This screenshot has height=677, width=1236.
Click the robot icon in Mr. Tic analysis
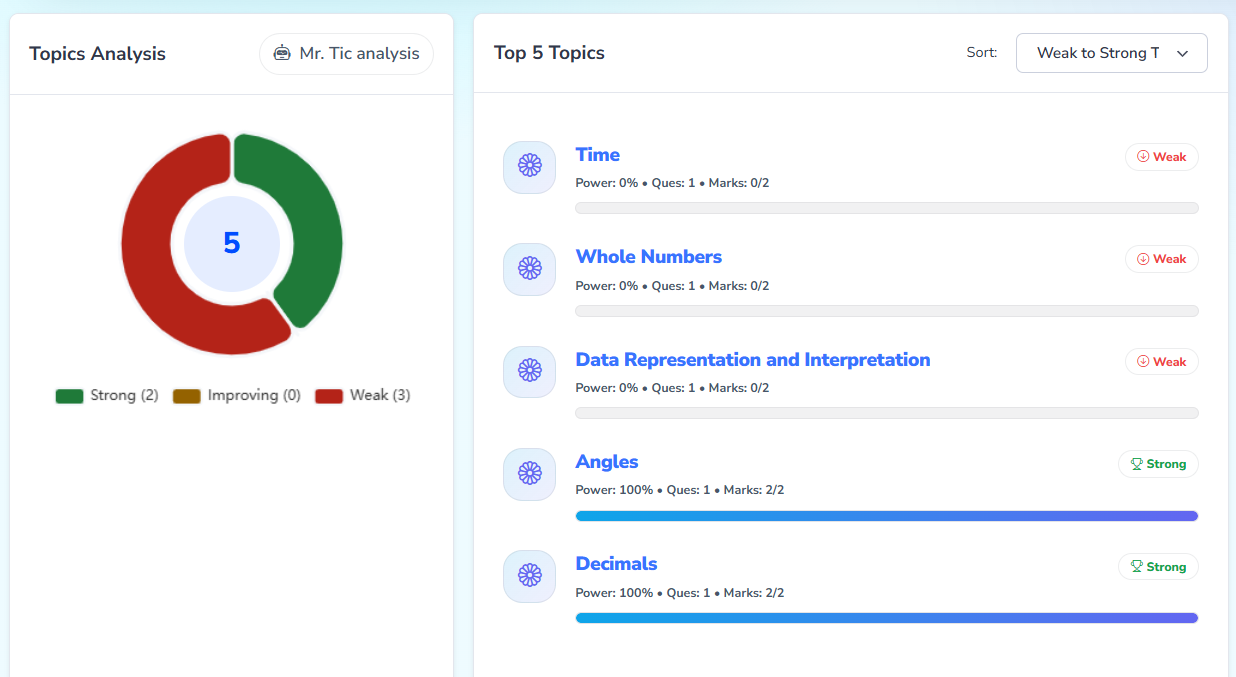tap(282, 54)
